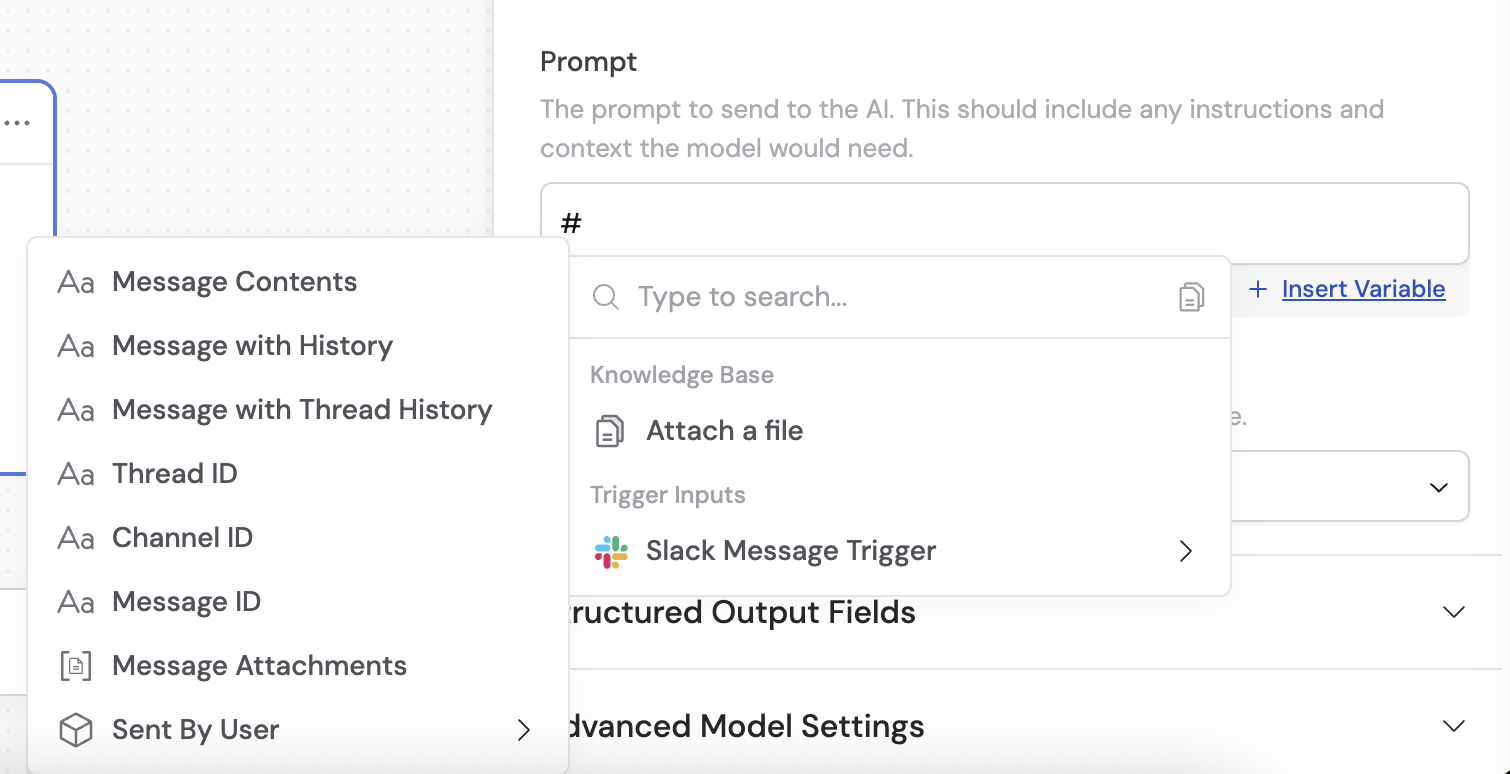Open the ellipsis options menu top left
Screen dimensions: 1510x774
(18, 121)
